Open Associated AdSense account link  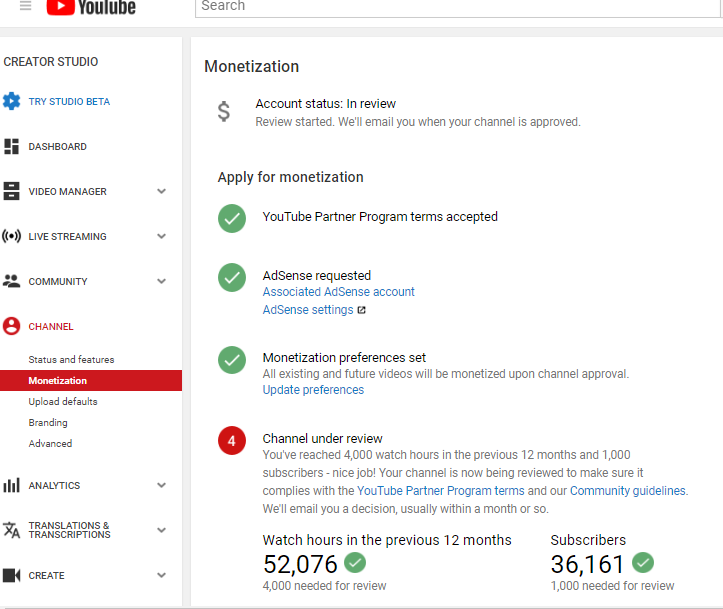[338, 292]
